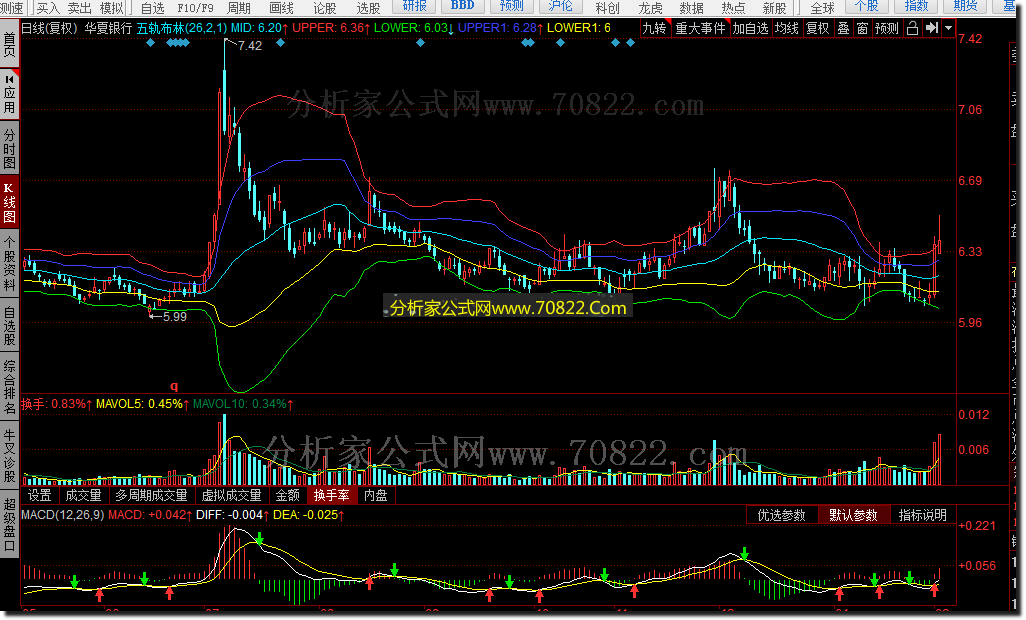Click the 5.99 low price marker
Image resolution: width=1026 pixels, height=620 pixels.
pyautogui.click(x=174, y=317)
